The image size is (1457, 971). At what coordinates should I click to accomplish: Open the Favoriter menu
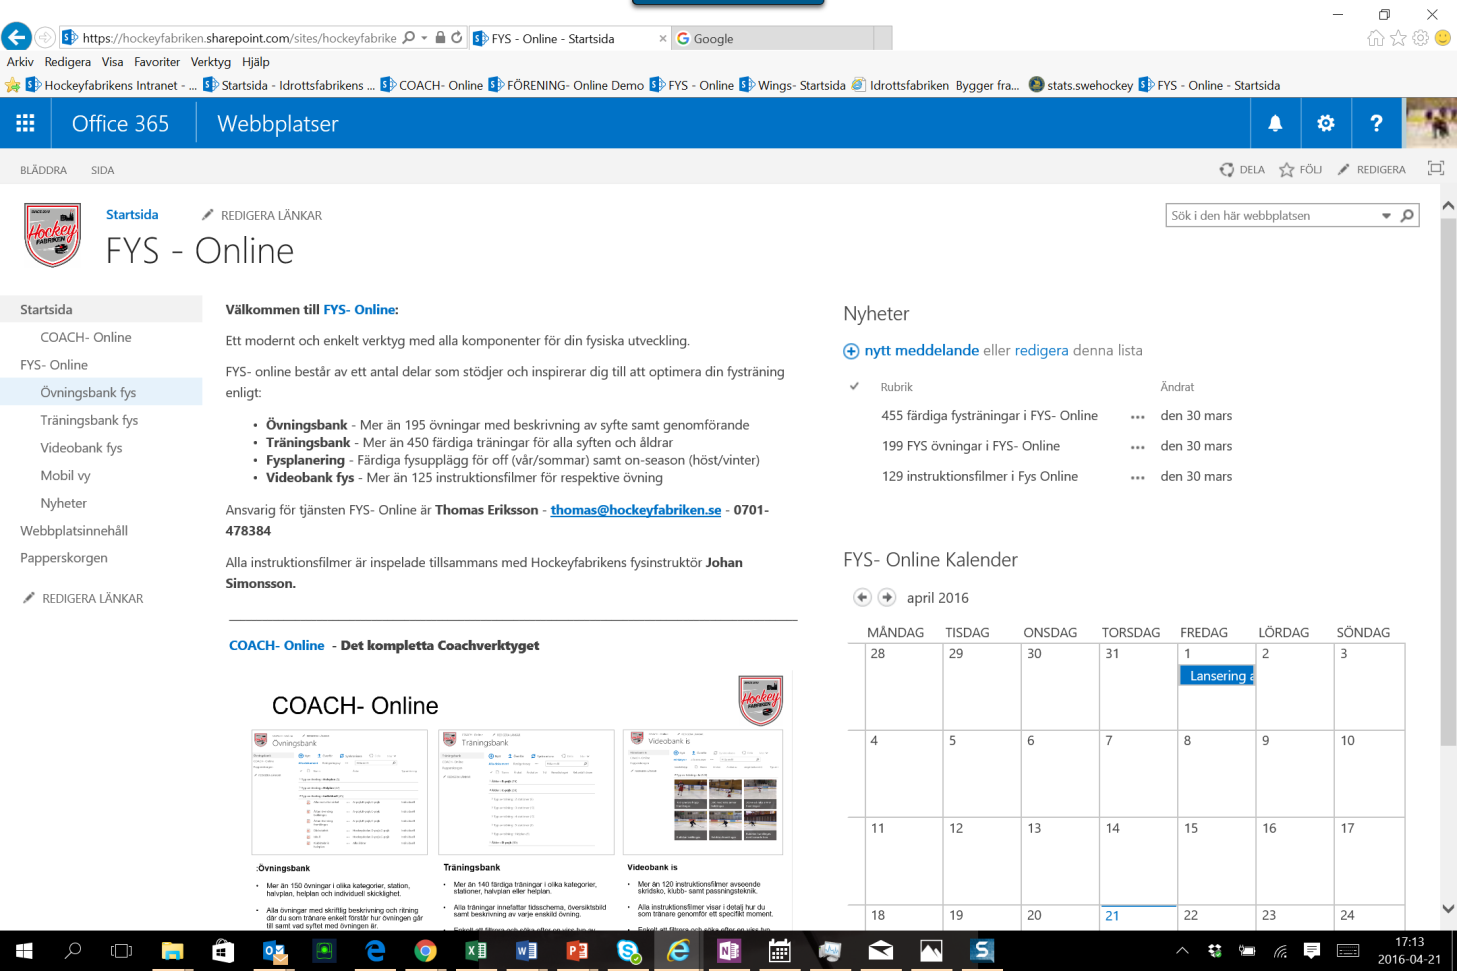[x=157, y=62]
